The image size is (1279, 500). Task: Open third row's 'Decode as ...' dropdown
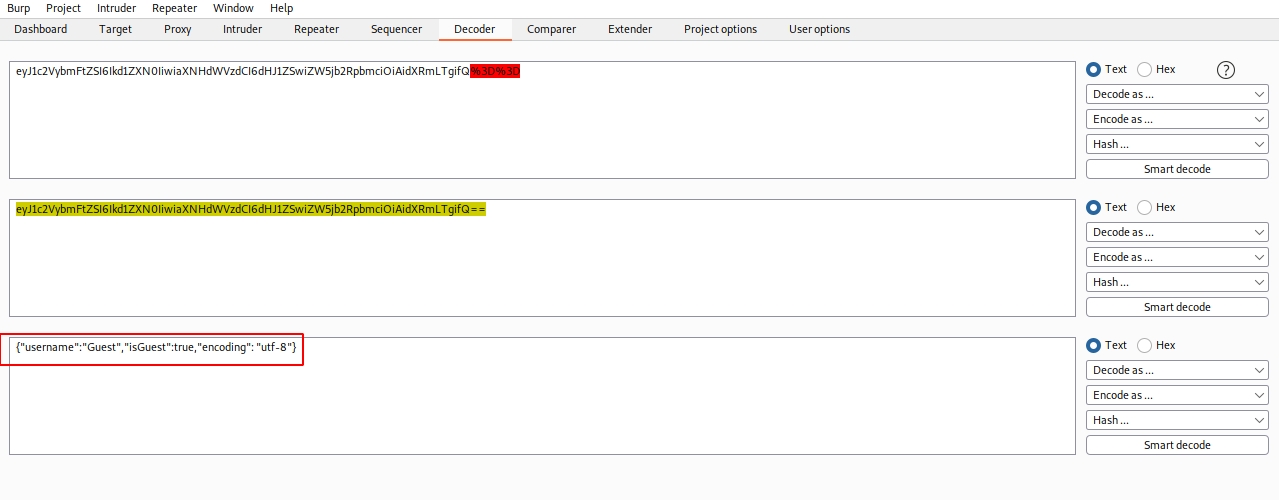(x=1177, y=371)
